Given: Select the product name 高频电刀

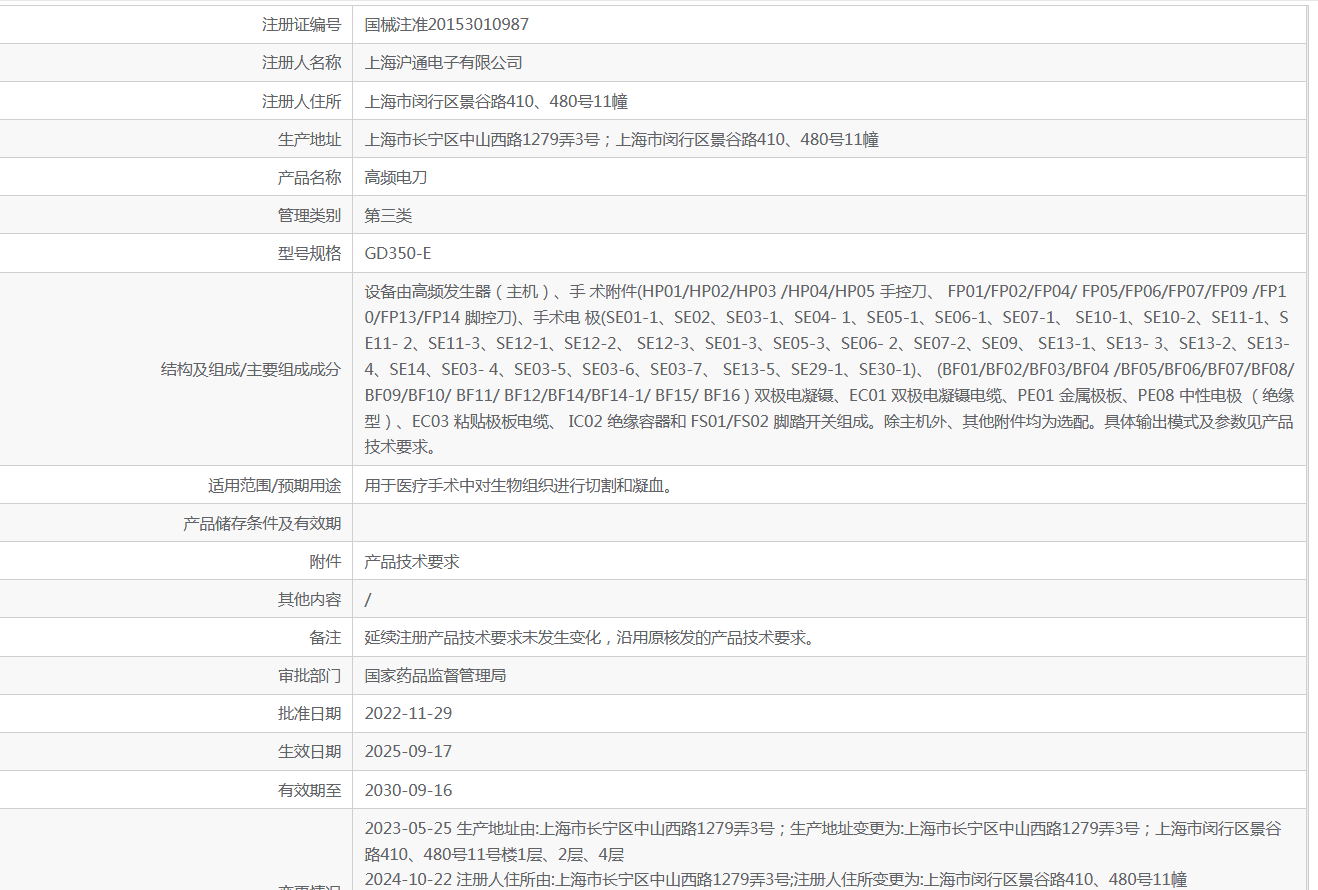Looking at the screenshot, I should point(396,177).
